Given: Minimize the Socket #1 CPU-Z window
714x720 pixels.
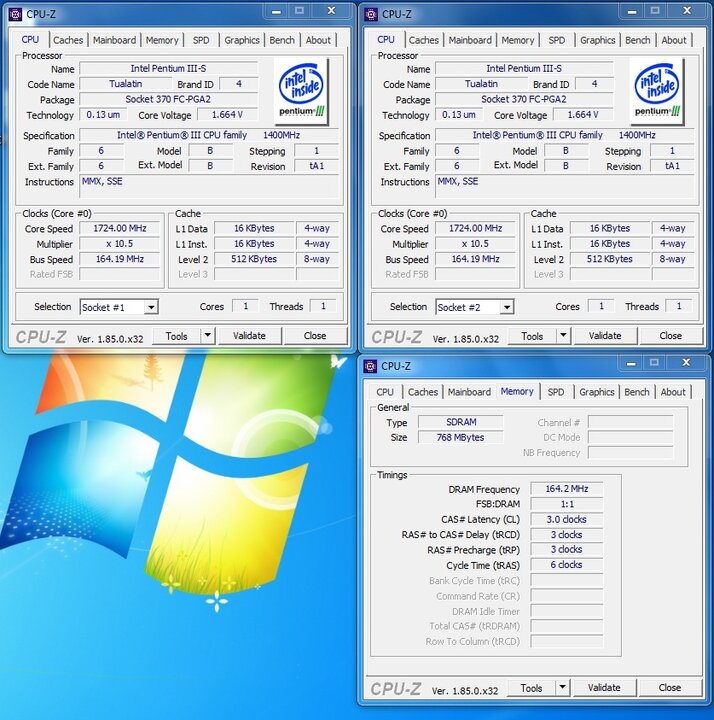Looking at the screenshot, I should pos(276,11).
